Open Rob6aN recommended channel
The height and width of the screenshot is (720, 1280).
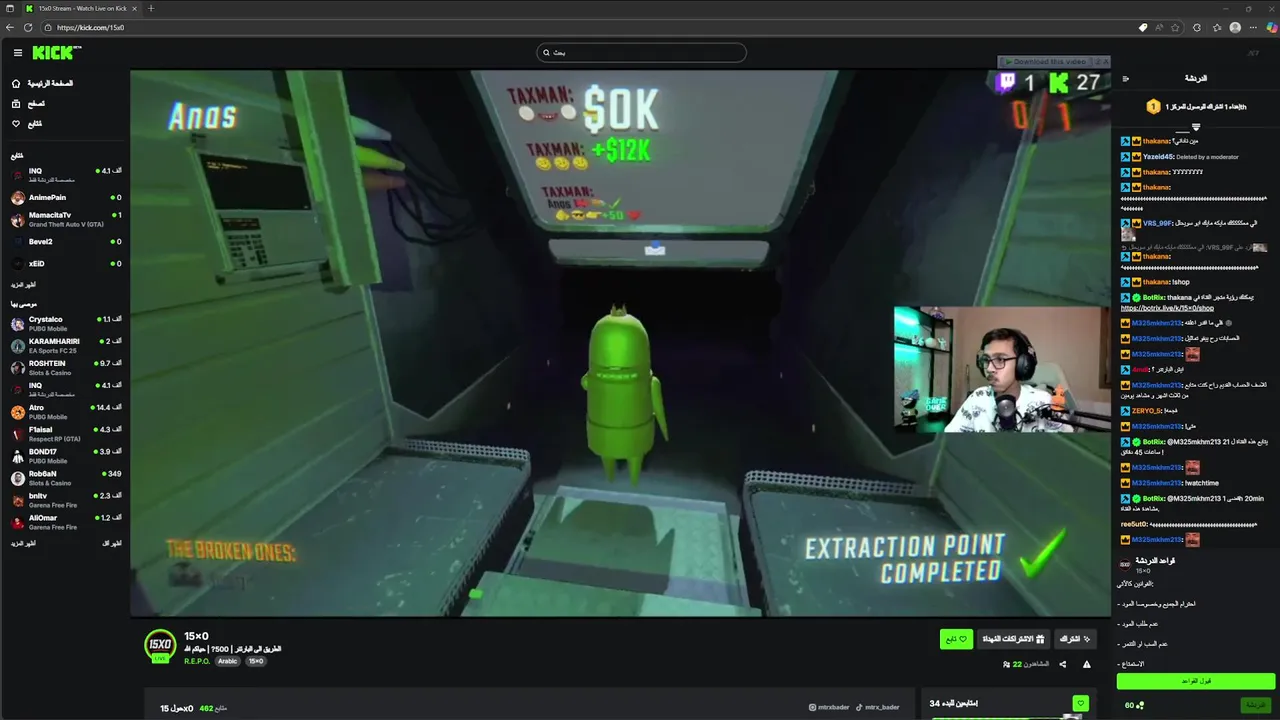click(65, 477)
